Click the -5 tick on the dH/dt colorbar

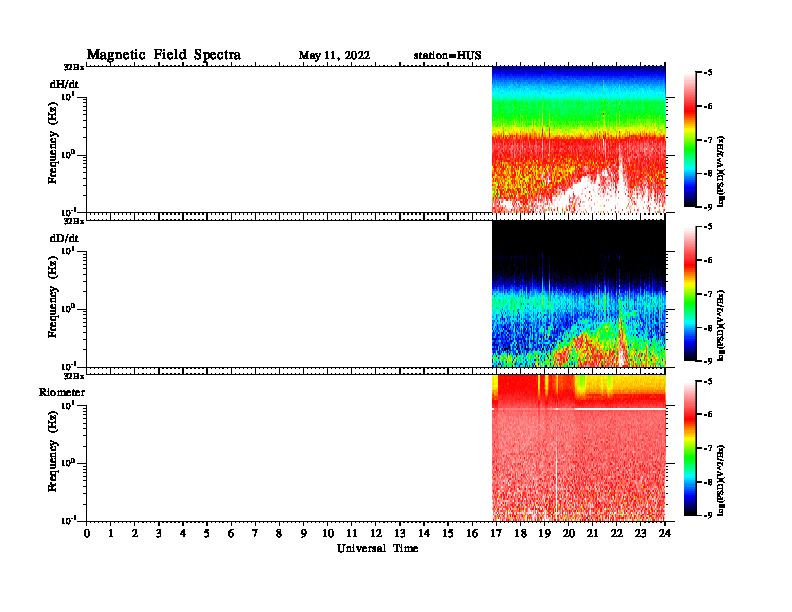click(708, 73)
